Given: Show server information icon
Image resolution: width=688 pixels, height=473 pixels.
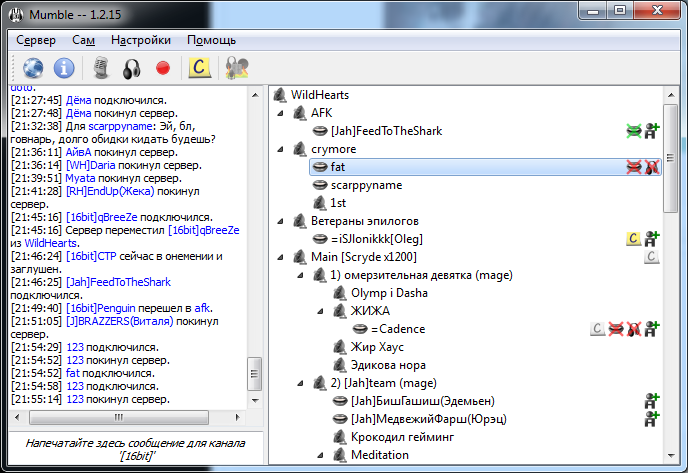Looking at the screenshot, I should [64, 68].
